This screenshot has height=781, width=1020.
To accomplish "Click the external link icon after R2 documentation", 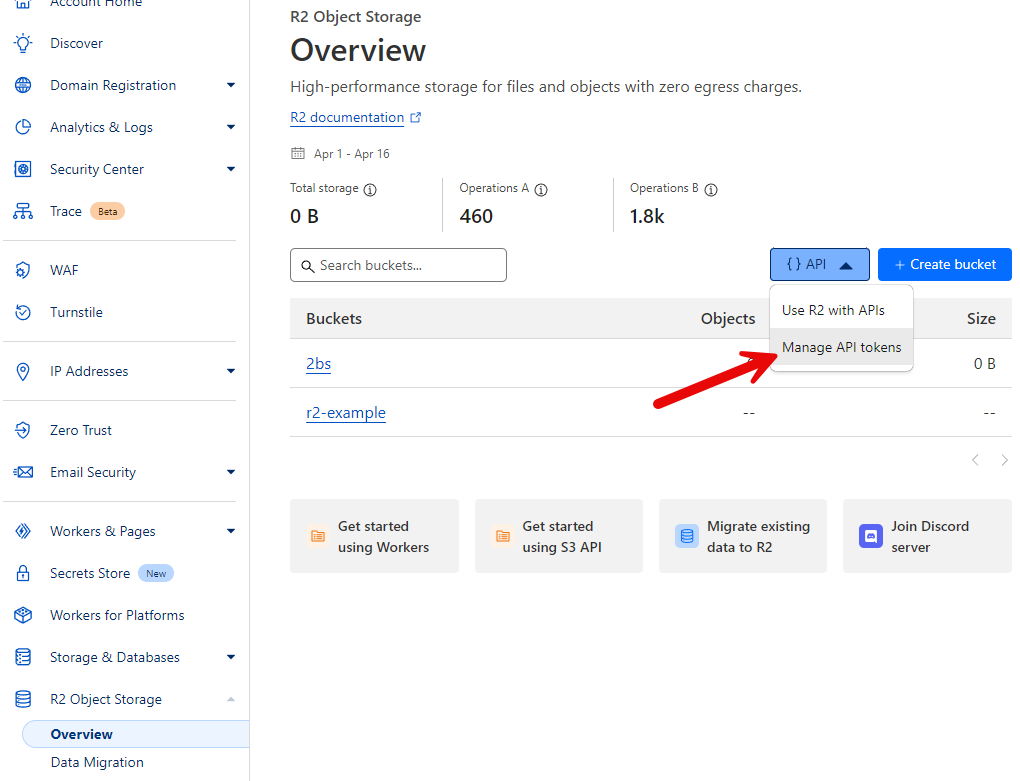I will (x=416, y=118).
